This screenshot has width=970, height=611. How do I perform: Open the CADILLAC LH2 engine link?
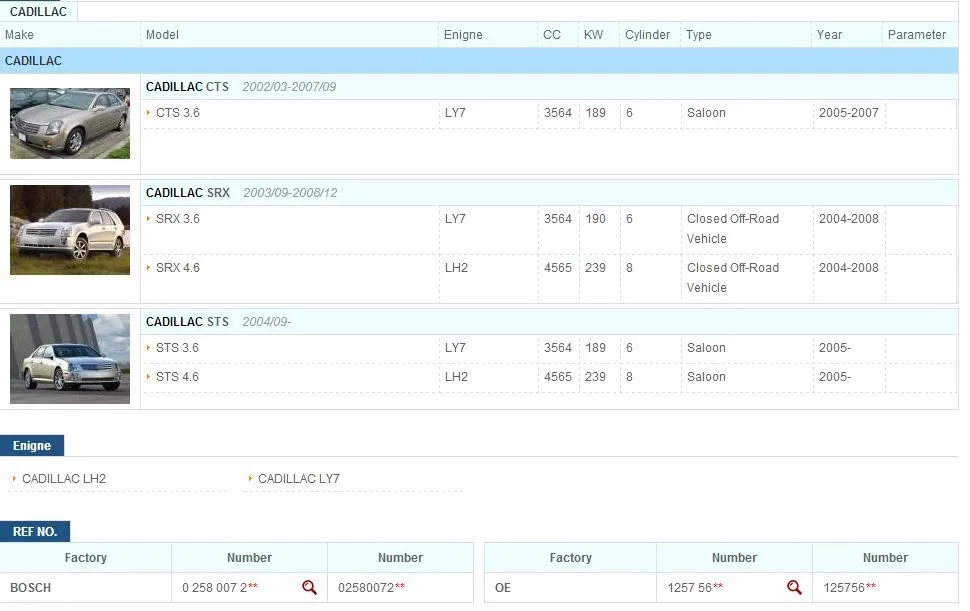click(64, 479)
